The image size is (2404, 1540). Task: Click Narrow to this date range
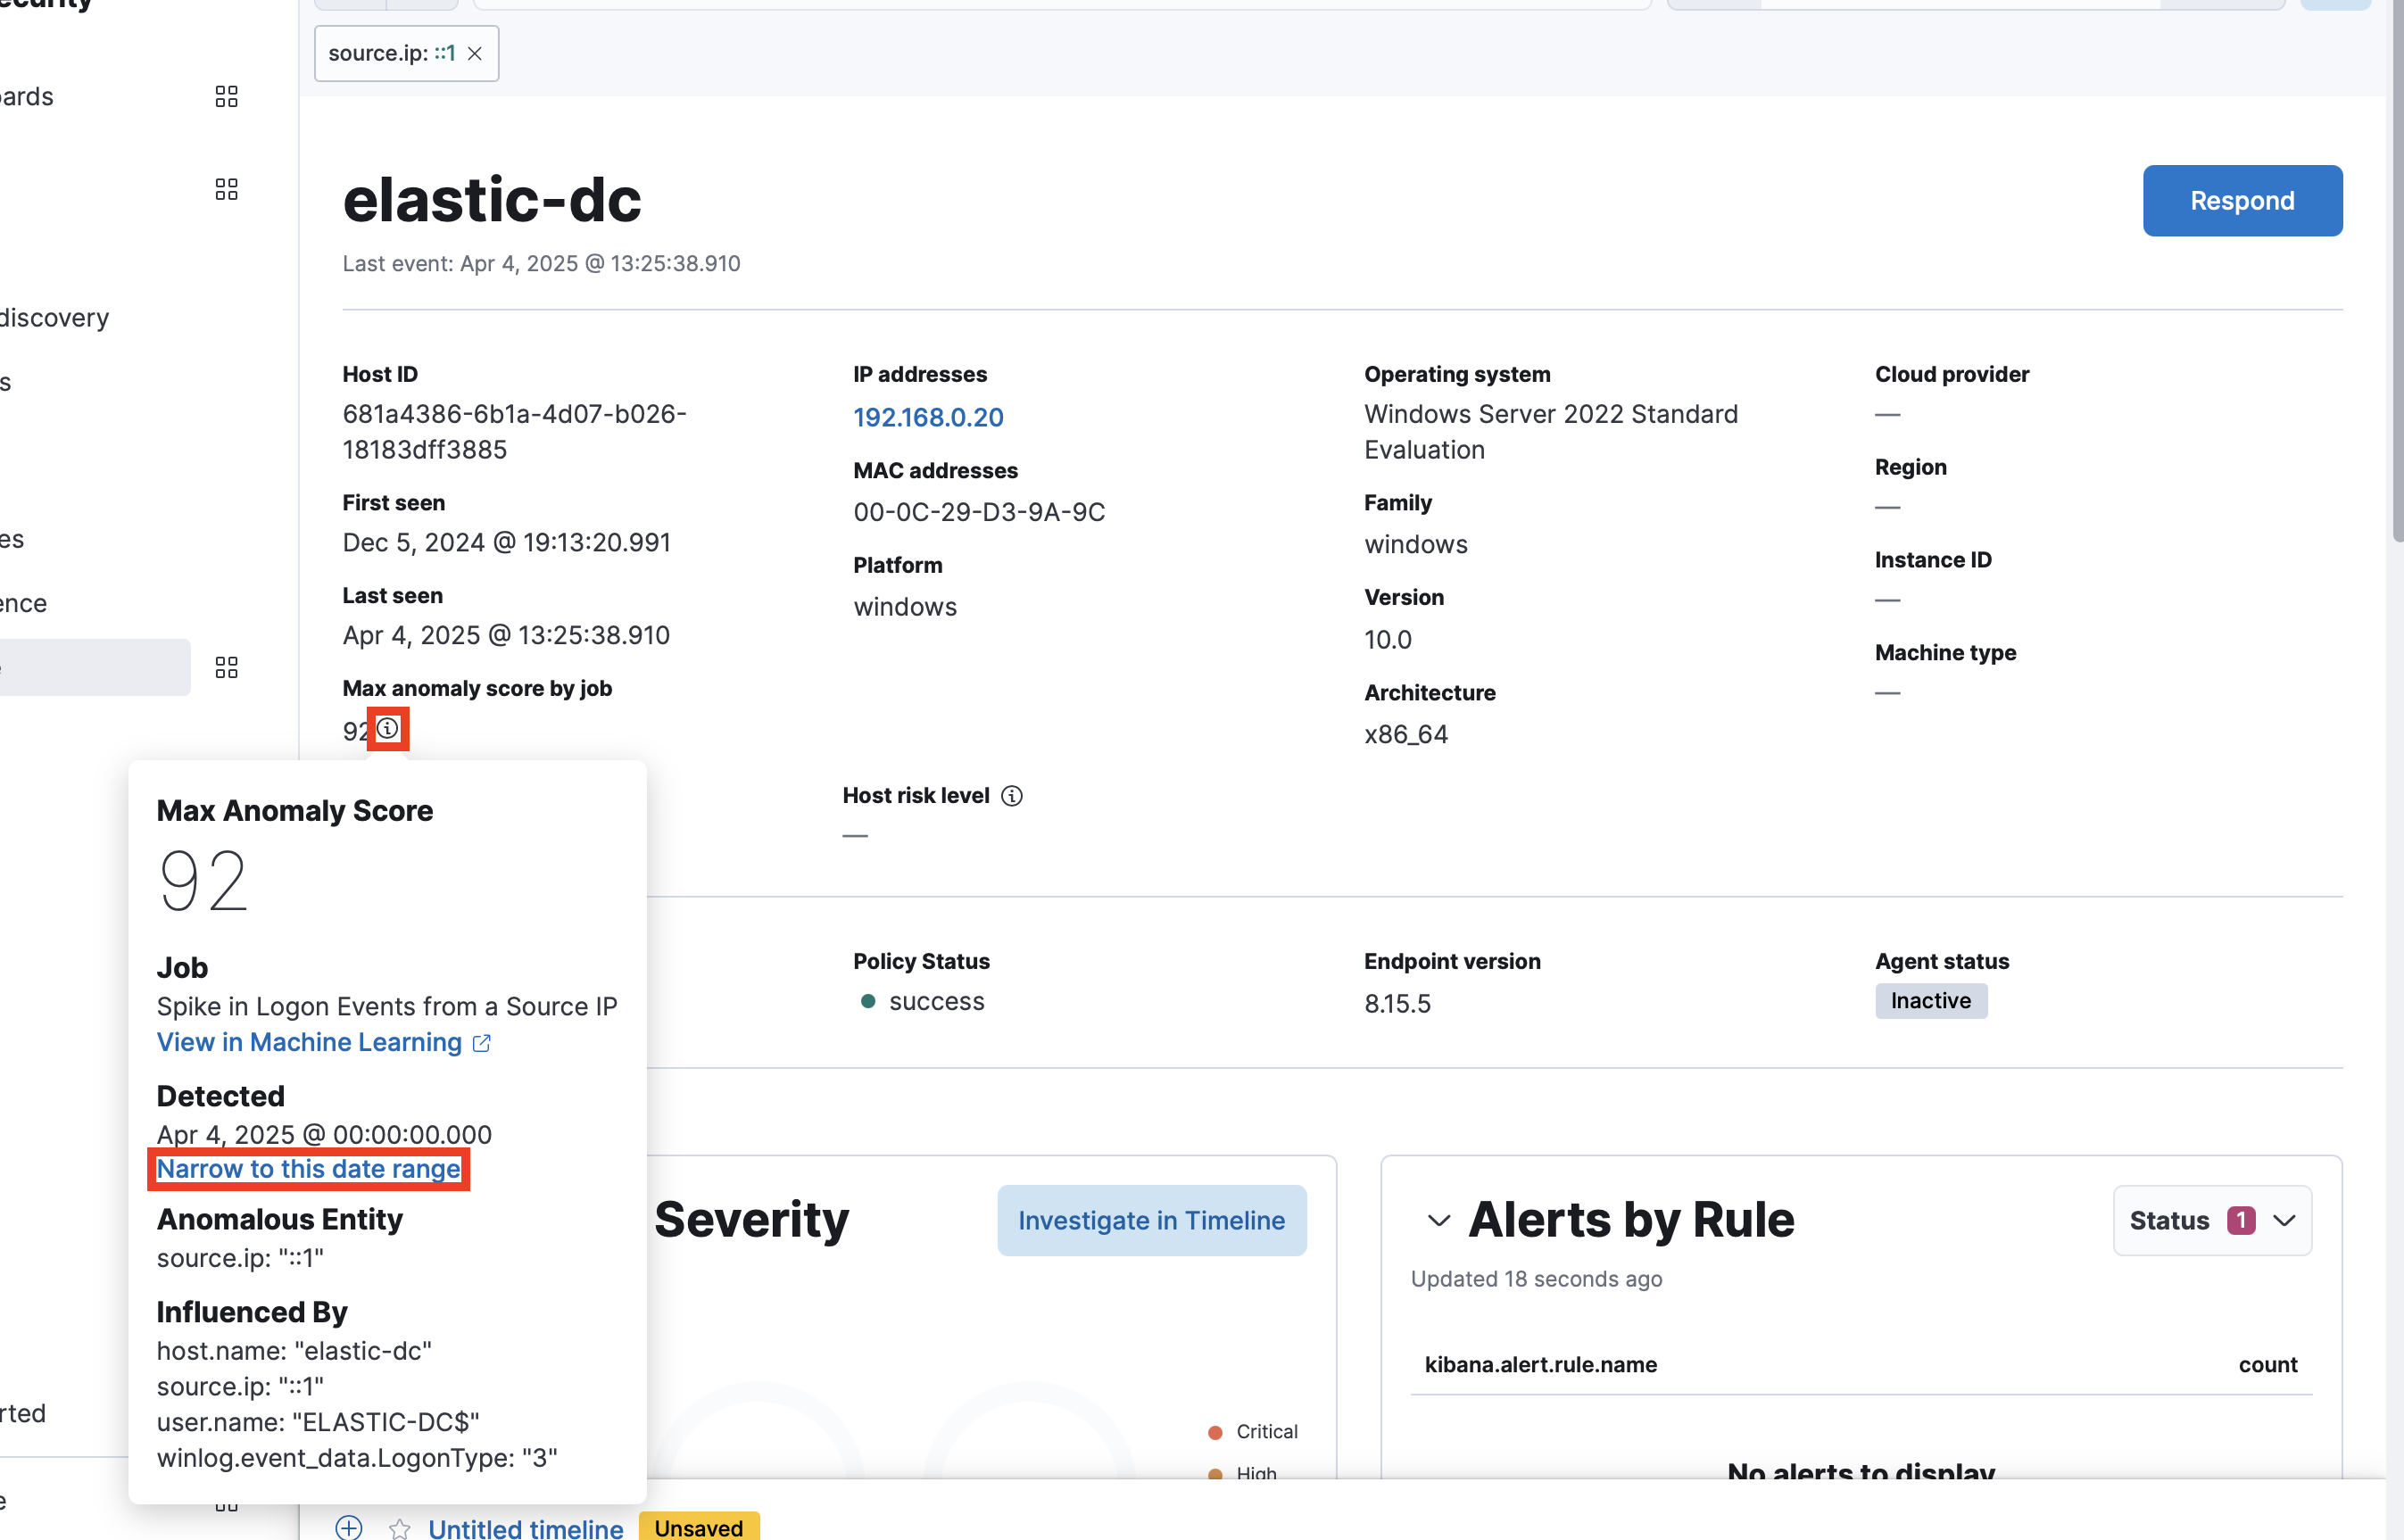(x=308, y=1169)
